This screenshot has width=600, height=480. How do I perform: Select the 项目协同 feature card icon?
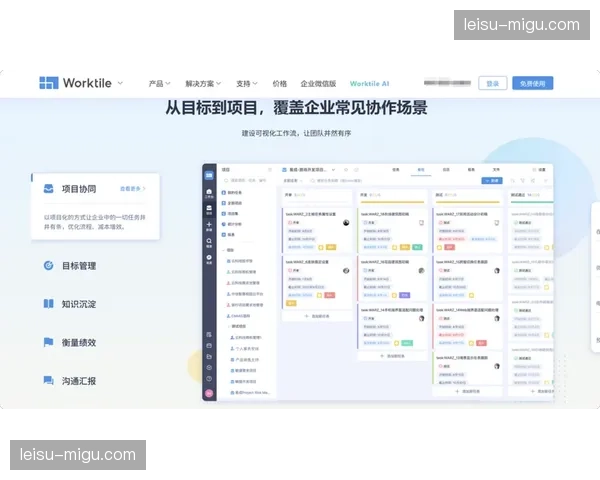[x=49, y=188]
